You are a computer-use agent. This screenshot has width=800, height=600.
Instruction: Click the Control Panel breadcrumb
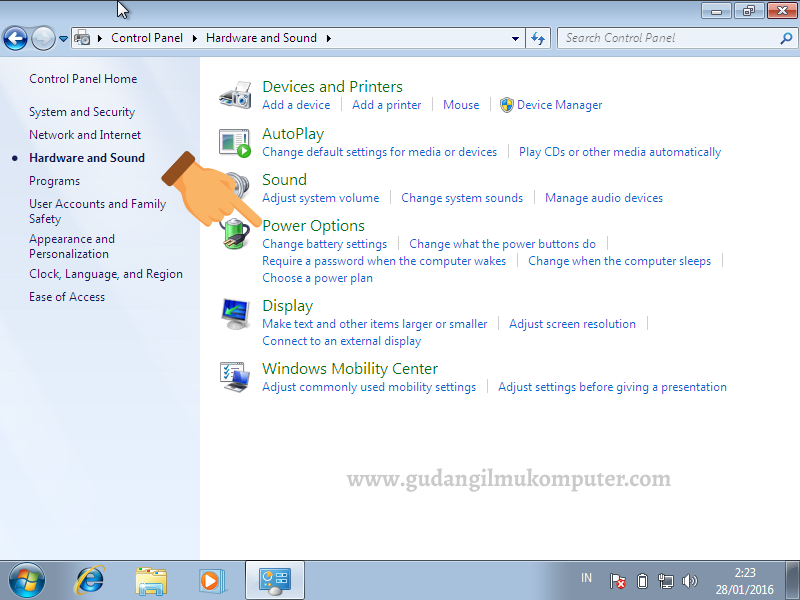(x=147, y=38)
